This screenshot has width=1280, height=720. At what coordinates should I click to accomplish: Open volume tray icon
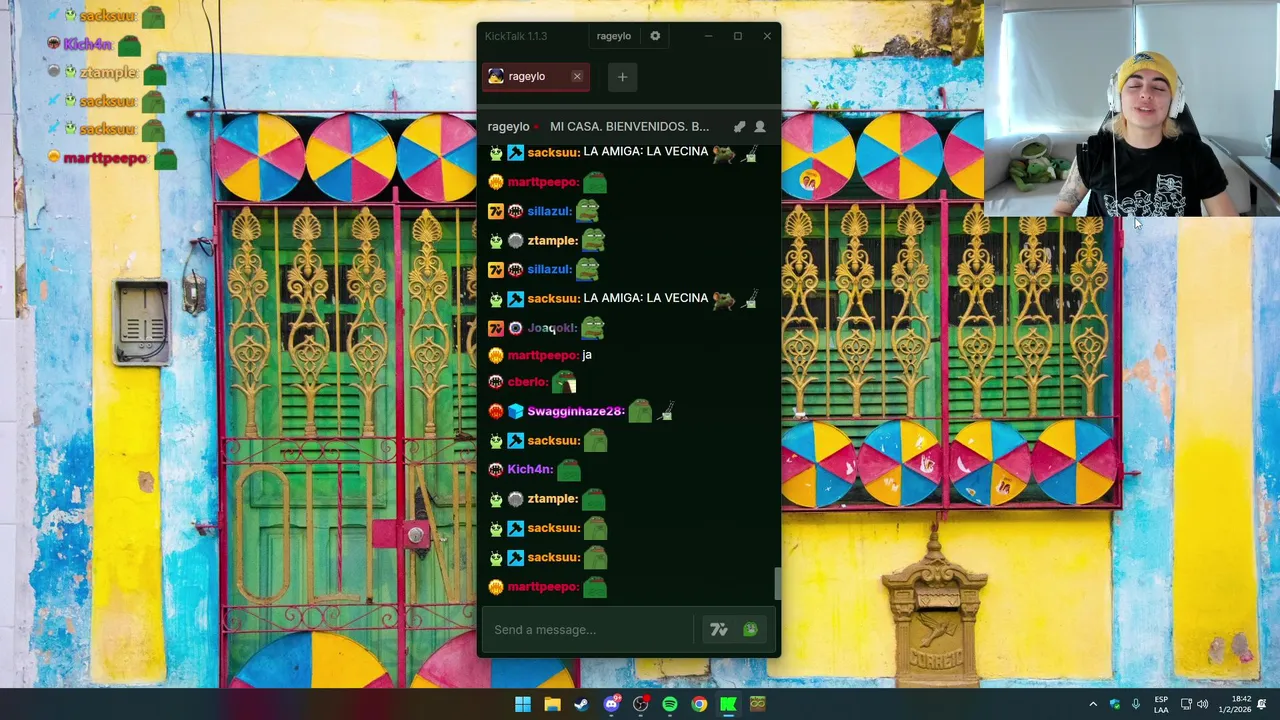point(1203,704)
